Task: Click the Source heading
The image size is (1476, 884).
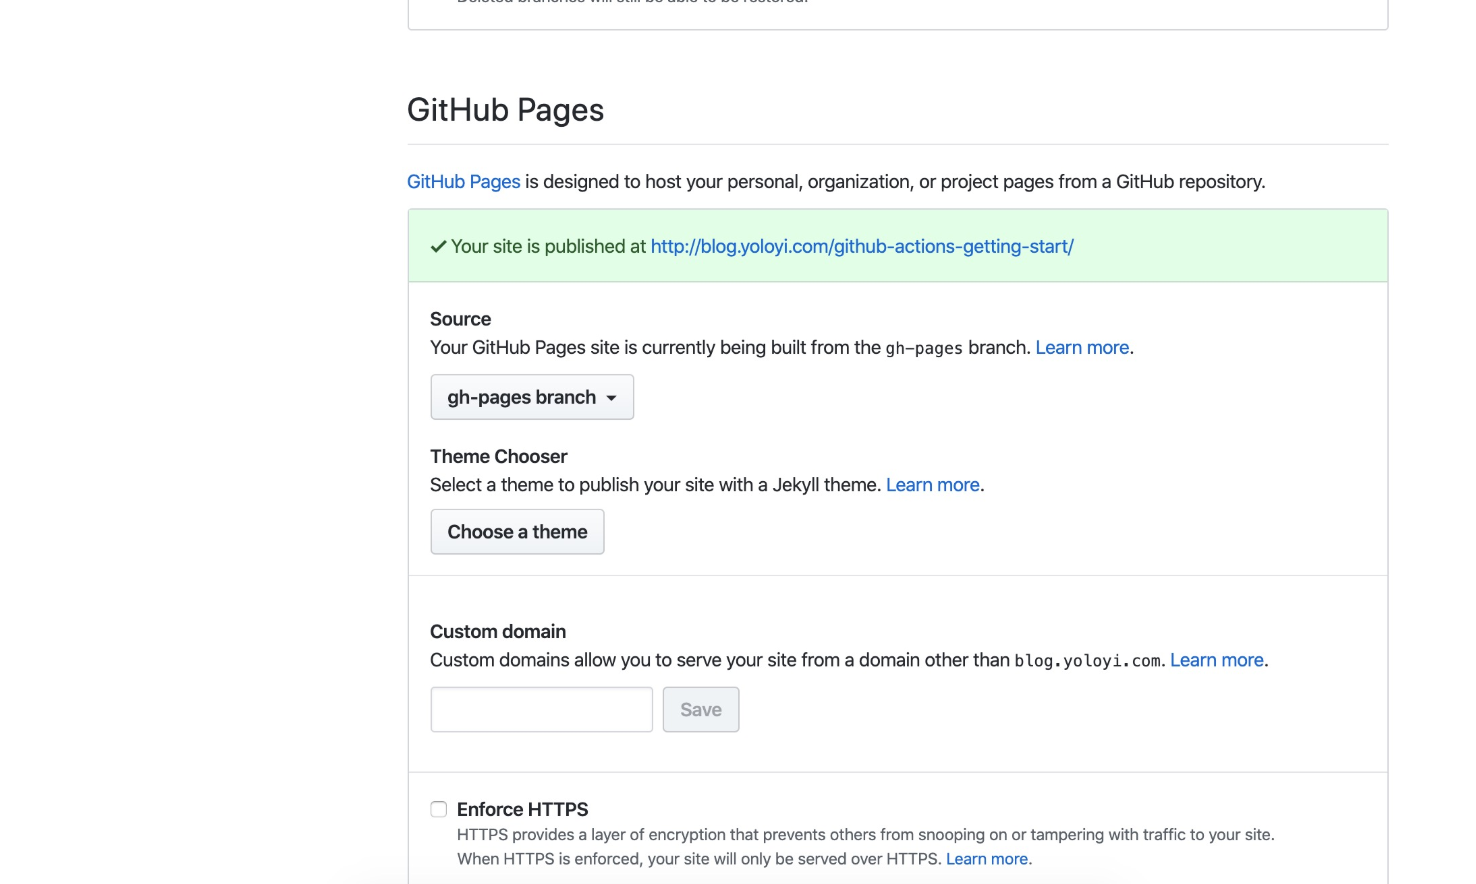Action: click(460, 319)
